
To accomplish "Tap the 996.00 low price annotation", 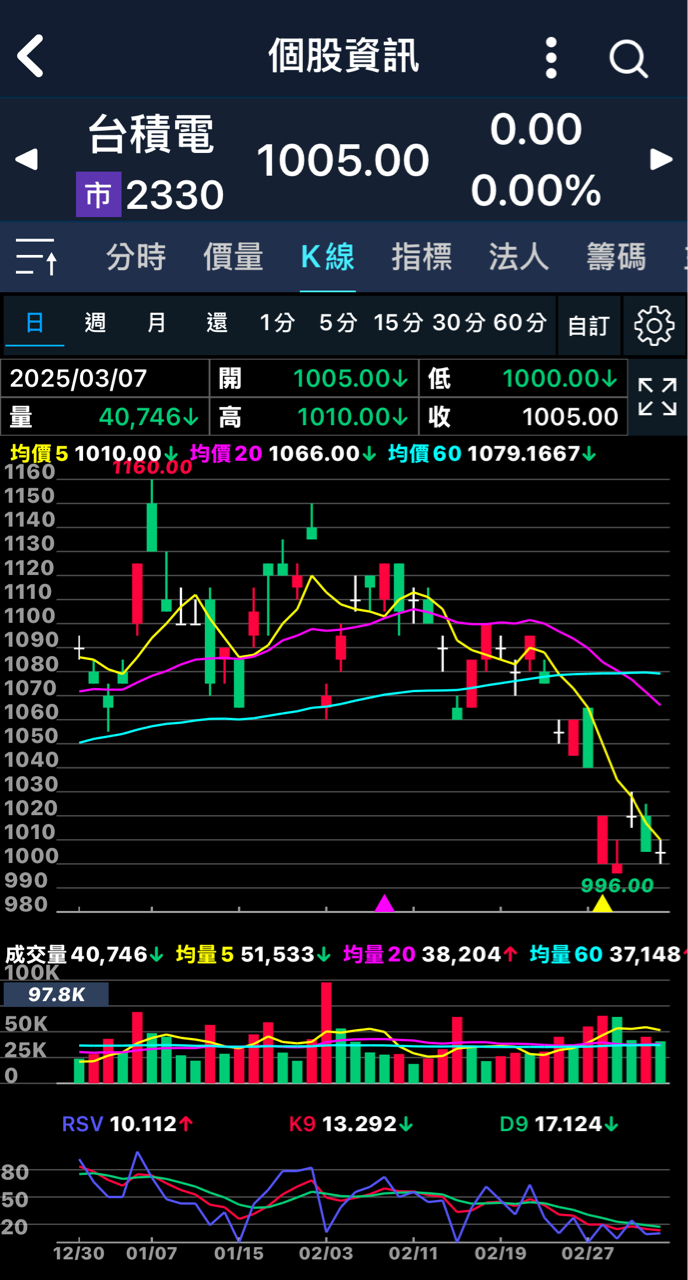I will [x=617, y=885].
